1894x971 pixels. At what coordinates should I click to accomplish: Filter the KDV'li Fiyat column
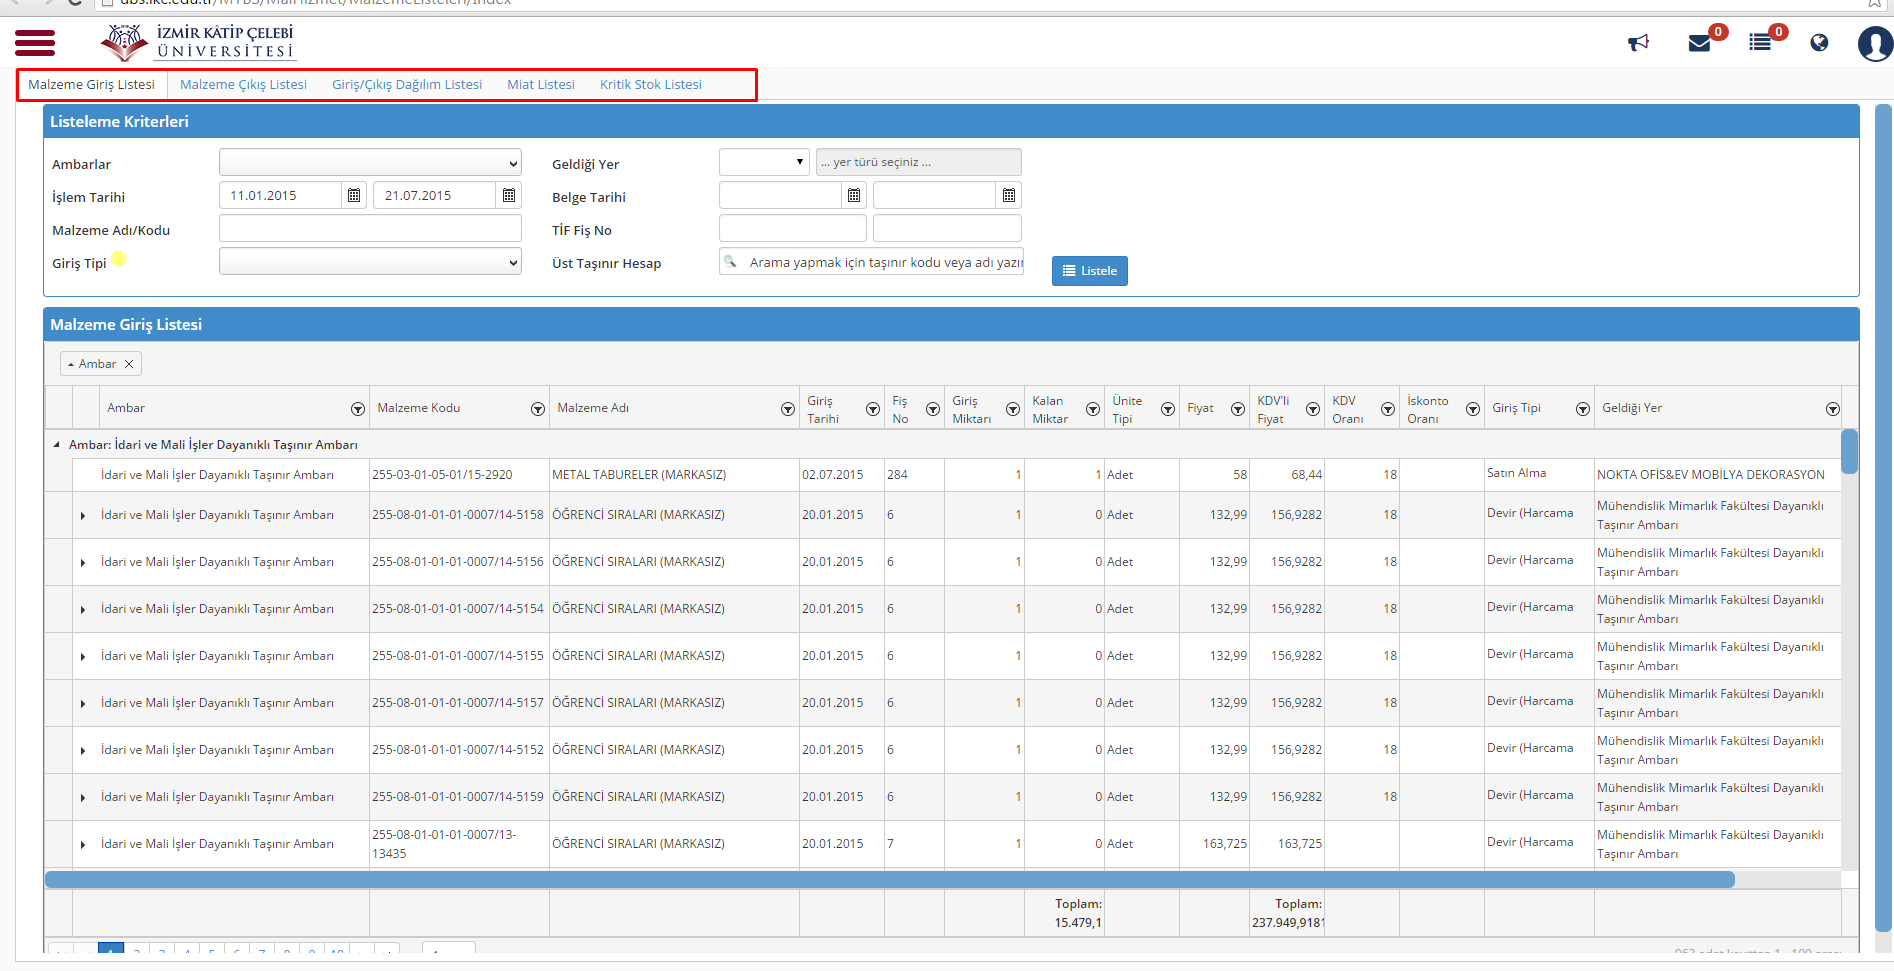(1313, 409)
